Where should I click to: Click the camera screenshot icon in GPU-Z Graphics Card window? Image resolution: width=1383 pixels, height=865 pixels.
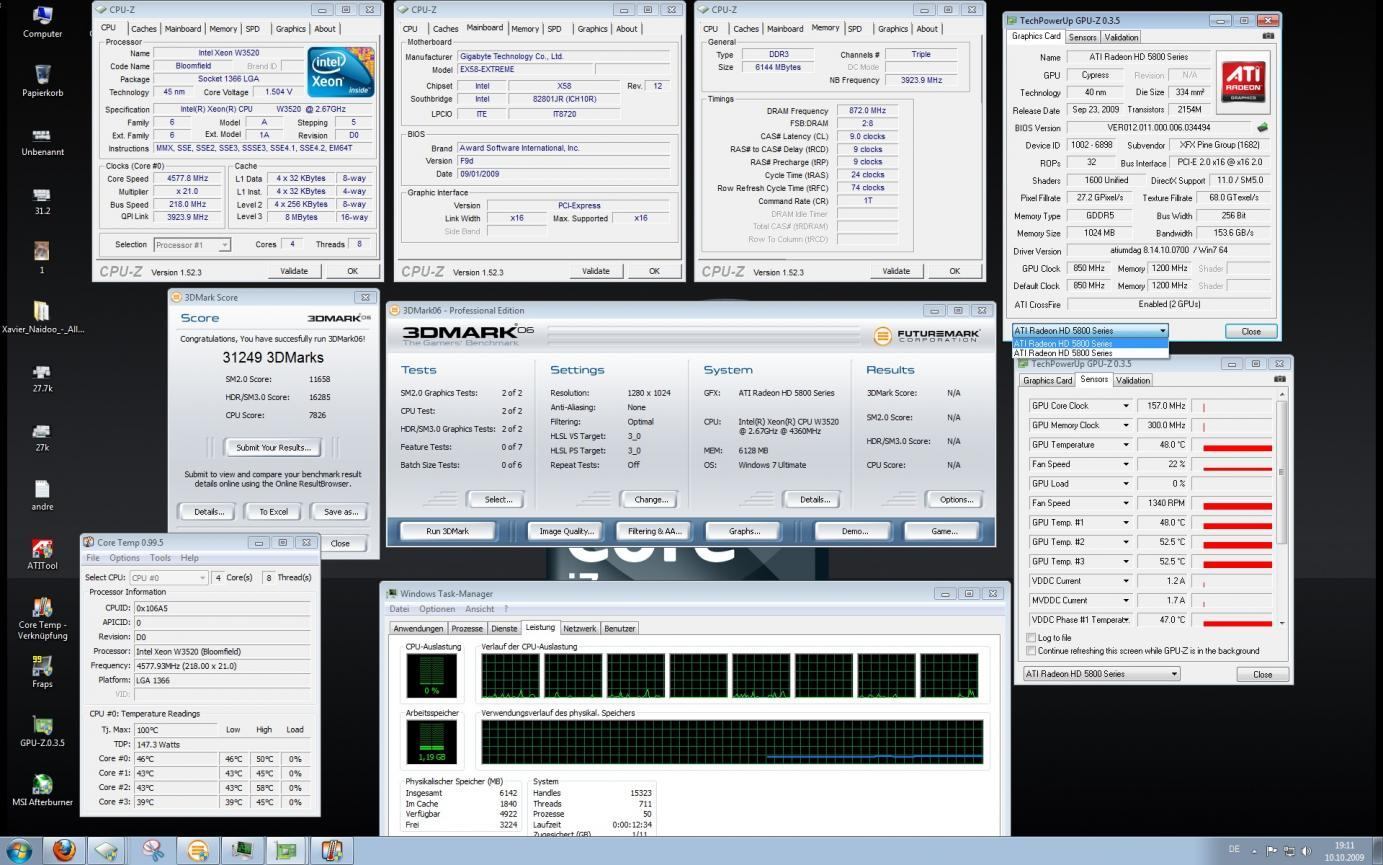tap(1268, 36)
